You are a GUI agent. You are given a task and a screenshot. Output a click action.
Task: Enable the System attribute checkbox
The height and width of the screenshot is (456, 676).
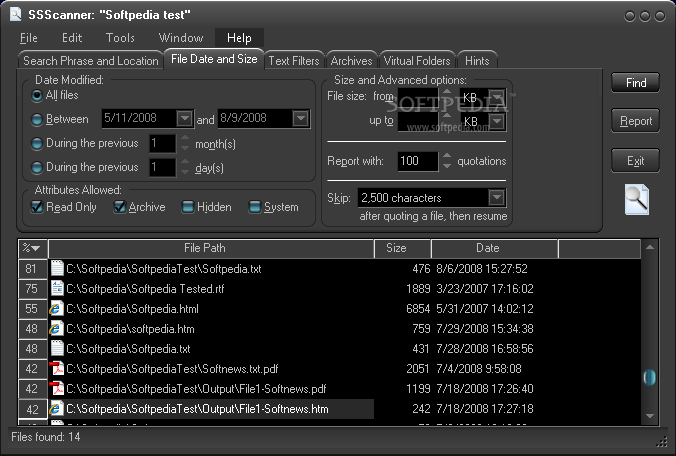pyautogui.click(x=255, y=207)
